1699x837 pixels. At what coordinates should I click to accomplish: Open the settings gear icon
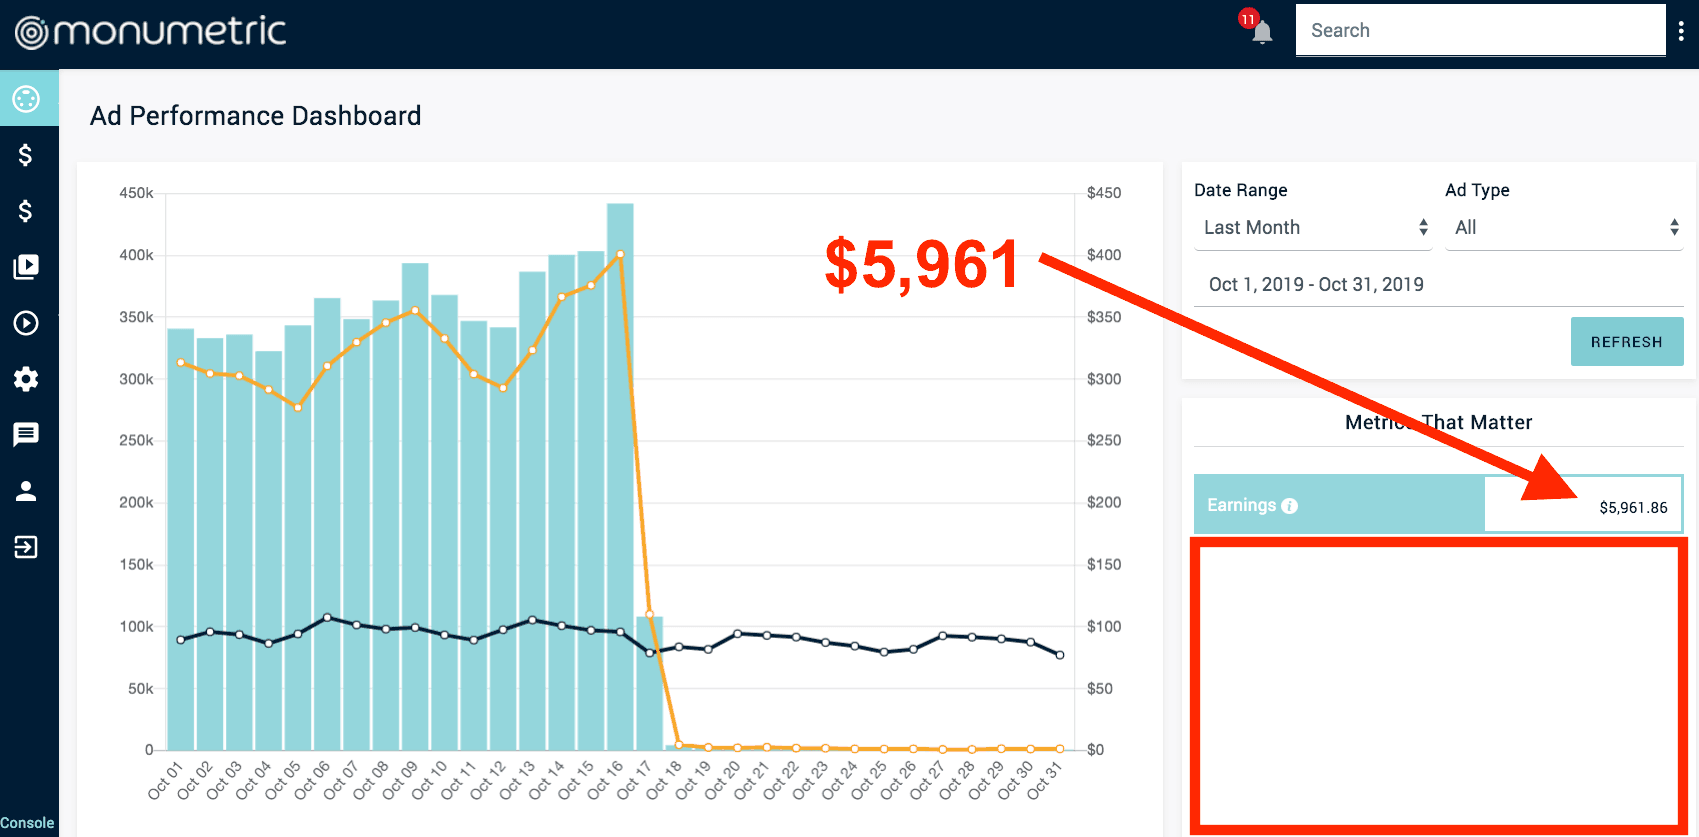pos(26,379)
